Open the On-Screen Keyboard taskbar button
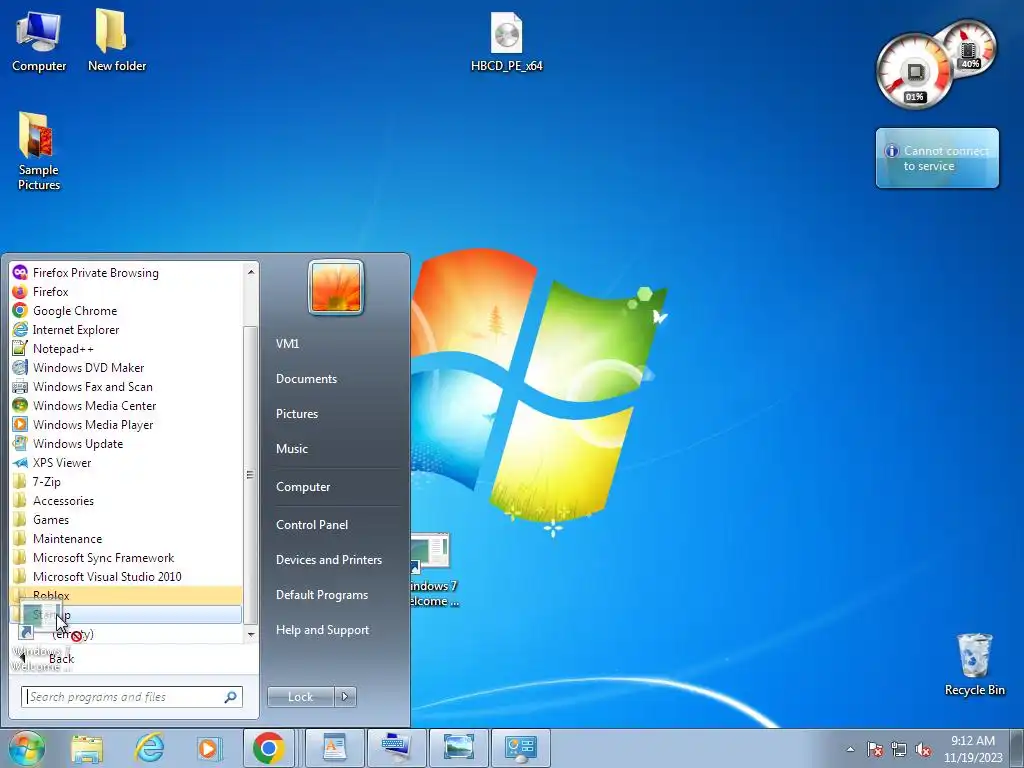The width and height of the screenshot is (1024, 768). click(396, 748)
